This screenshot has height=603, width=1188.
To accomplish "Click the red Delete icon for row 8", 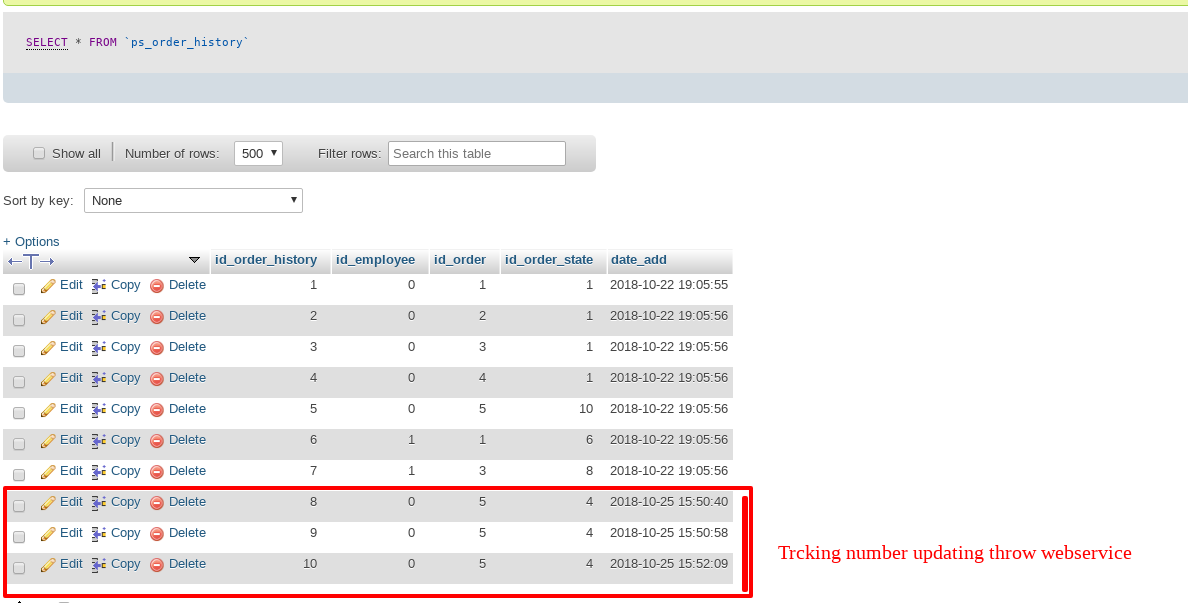I will click(157, 503).
